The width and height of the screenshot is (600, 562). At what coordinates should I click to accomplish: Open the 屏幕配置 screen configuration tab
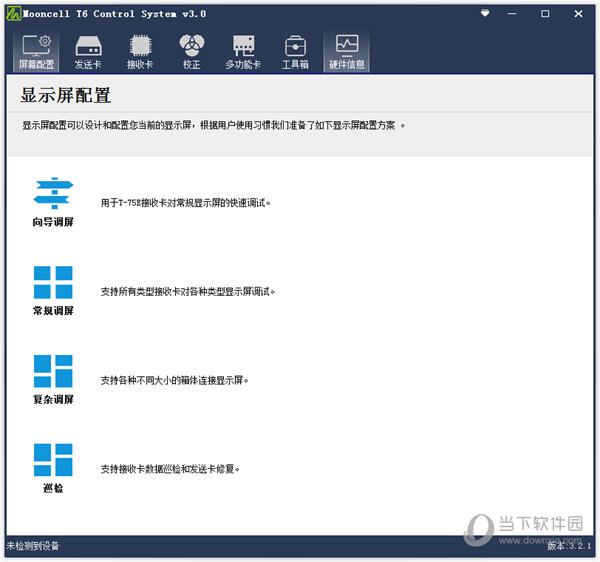[x=36, y=52]
